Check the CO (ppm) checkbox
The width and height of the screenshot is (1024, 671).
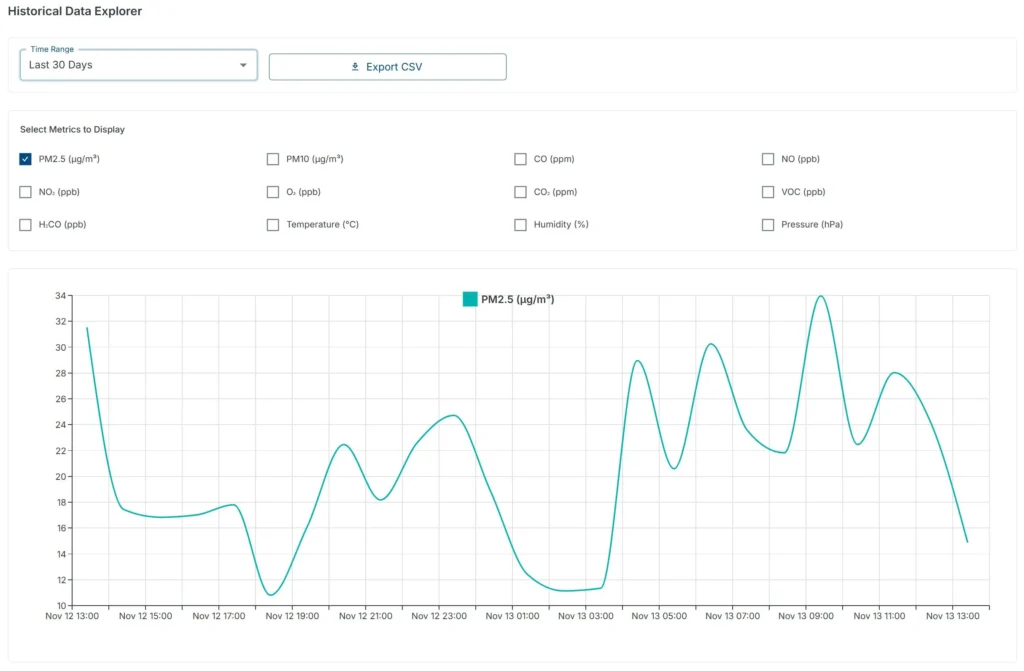(520, 159)
